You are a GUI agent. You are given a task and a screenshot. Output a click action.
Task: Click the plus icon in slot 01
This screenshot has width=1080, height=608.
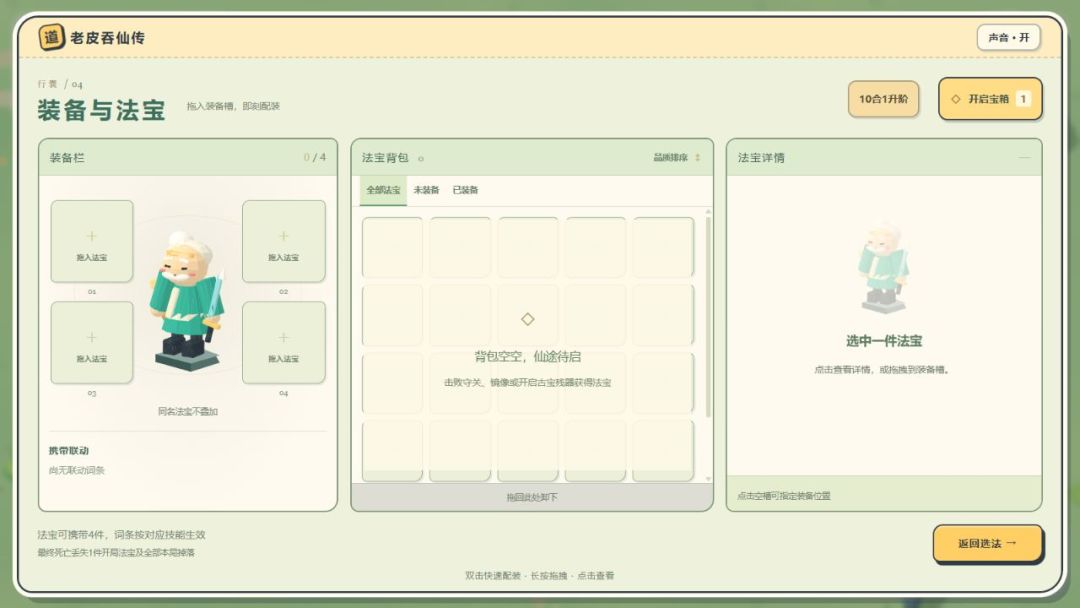tap(92, 236)
